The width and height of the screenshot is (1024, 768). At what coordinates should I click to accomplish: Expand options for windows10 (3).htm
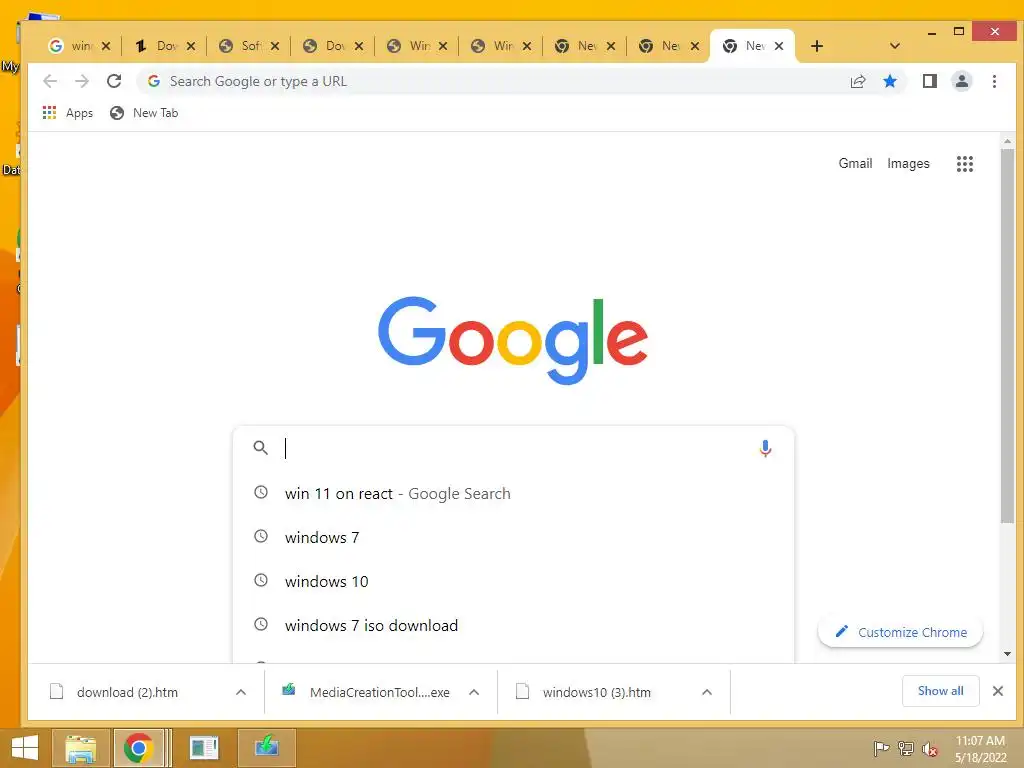click(707, 692)
